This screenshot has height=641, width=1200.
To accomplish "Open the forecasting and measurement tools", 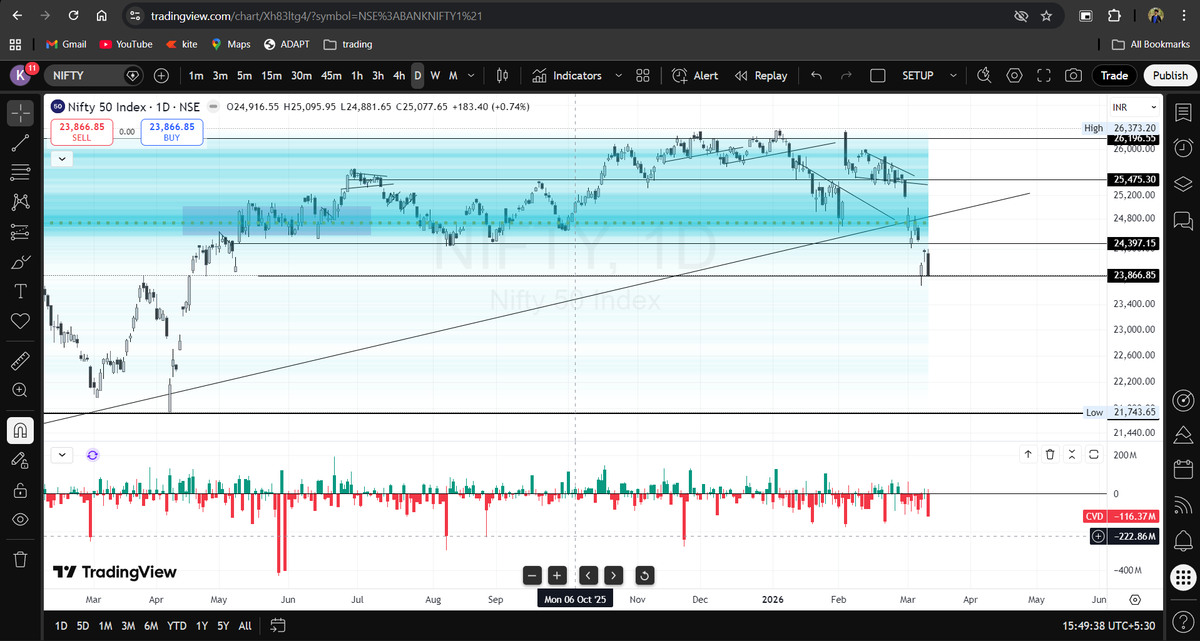I will click(20, 232).
